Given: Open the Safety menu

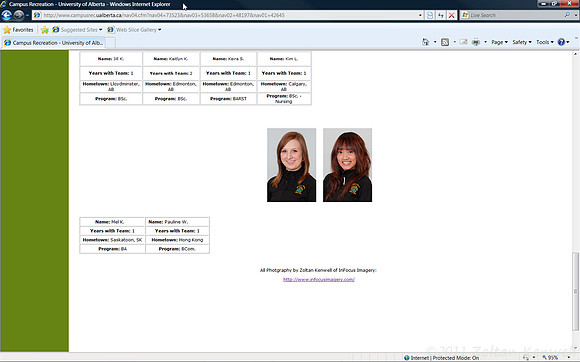Looking at the screenshot, I should point(522,42).
